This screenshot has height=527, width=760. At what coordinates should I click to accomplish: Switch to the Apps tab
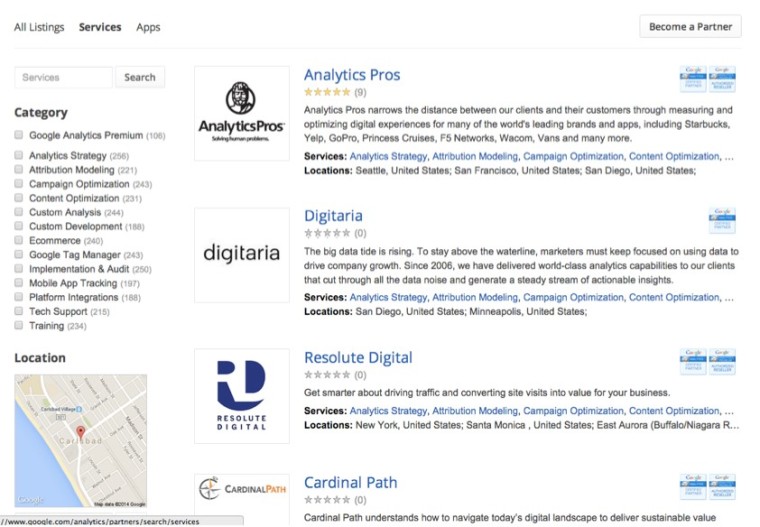click(148, 27)
